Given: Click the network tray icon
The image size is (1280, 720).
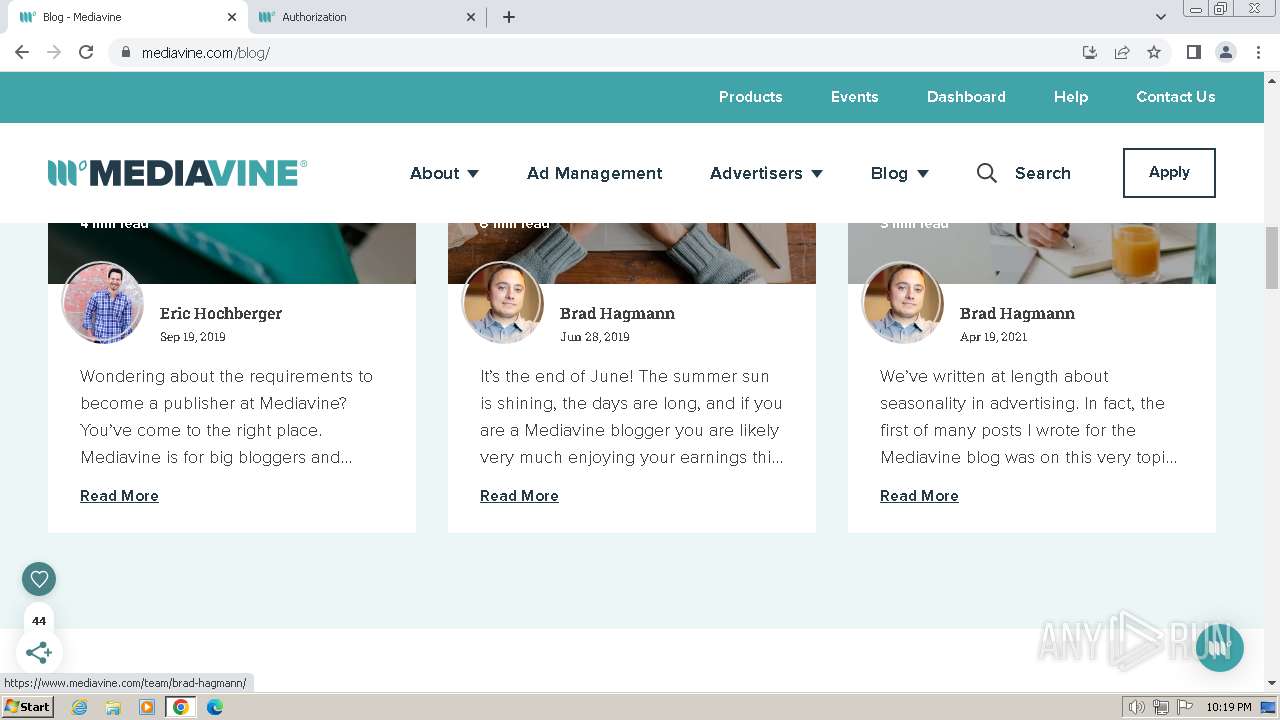Looking at the screenshot, I should (1160, 707).
